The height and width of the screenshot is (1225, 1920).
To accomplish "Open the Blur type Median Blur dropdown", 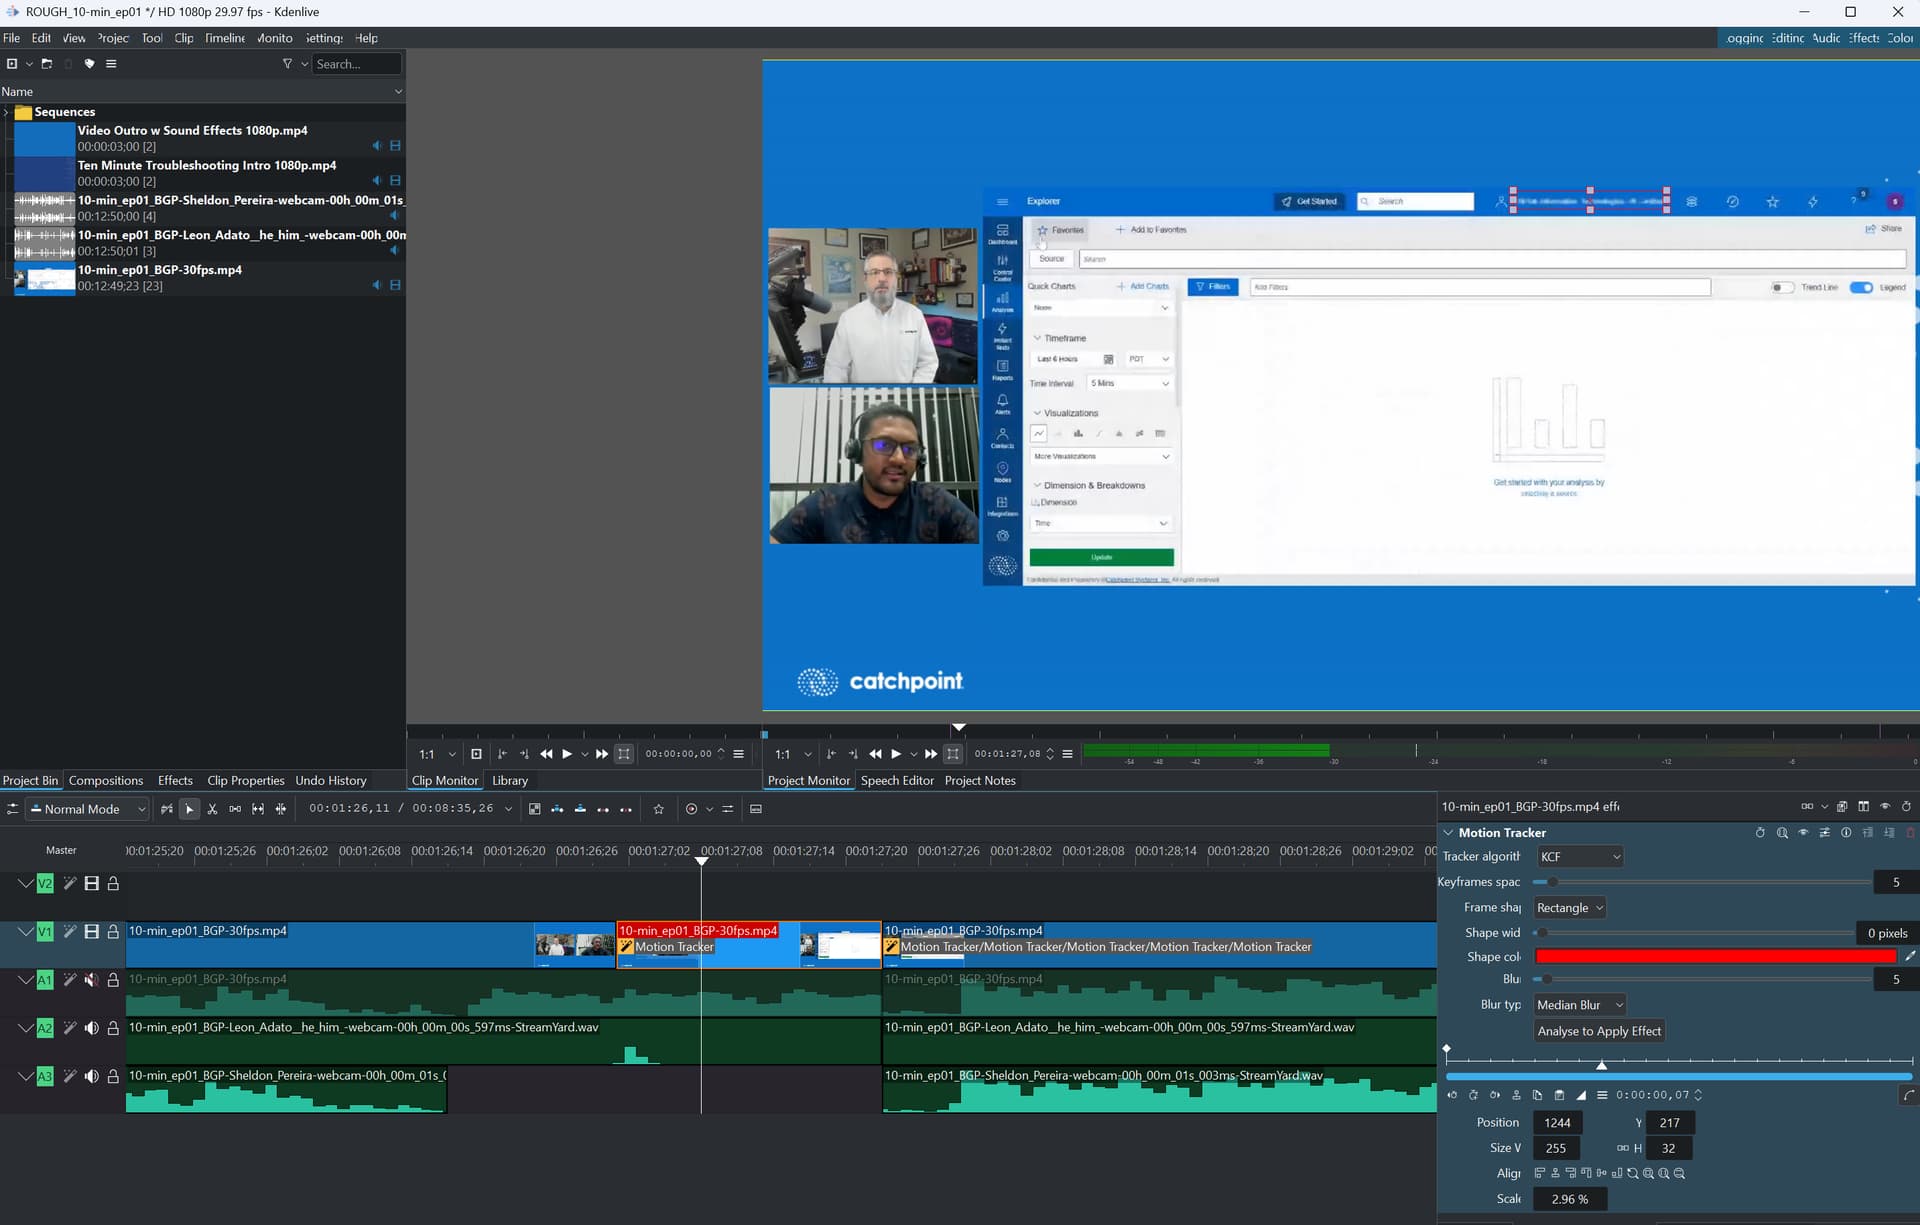I will 1580,1005.
